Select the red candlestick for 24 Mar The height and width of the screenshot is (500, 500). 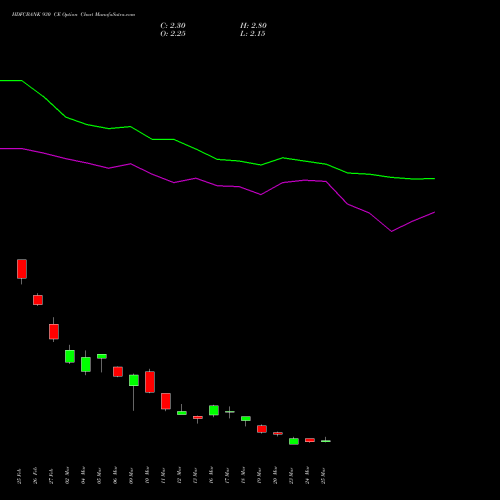(310, 440)
